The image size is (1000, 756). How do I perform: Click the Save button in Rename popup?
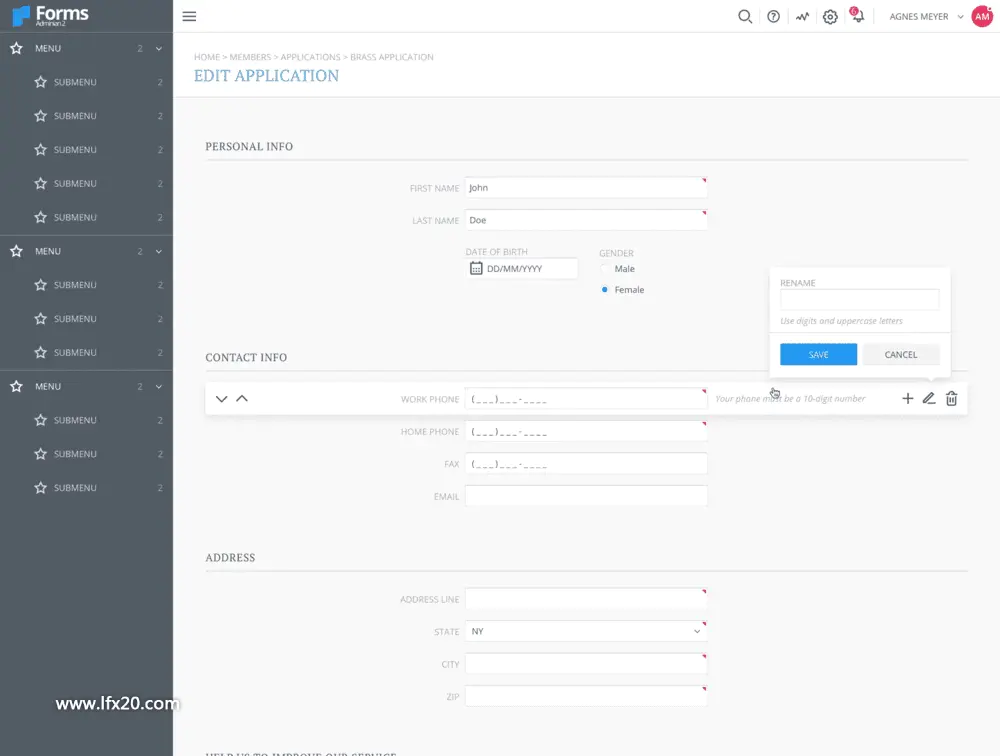click(818, 355)
